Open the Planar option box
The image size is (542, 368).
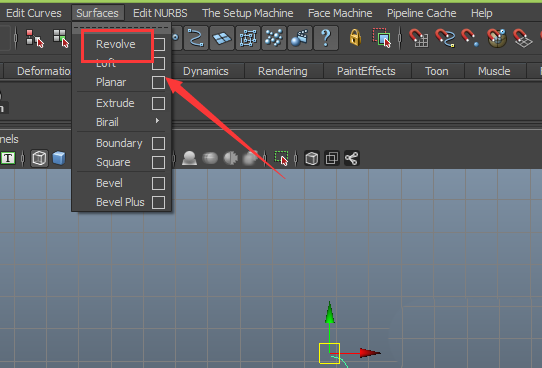(158, 83)
